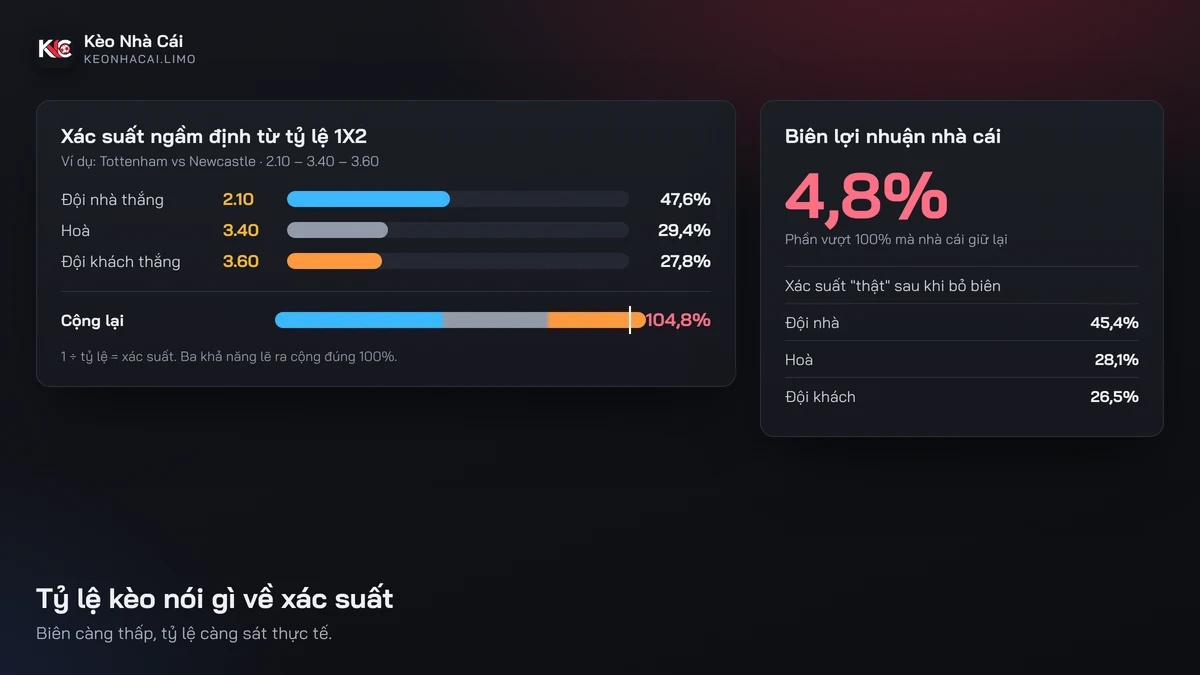Select the Hoà 28,1% row
The height and width of the screenshot is (675, 1200).
point(962,359)
